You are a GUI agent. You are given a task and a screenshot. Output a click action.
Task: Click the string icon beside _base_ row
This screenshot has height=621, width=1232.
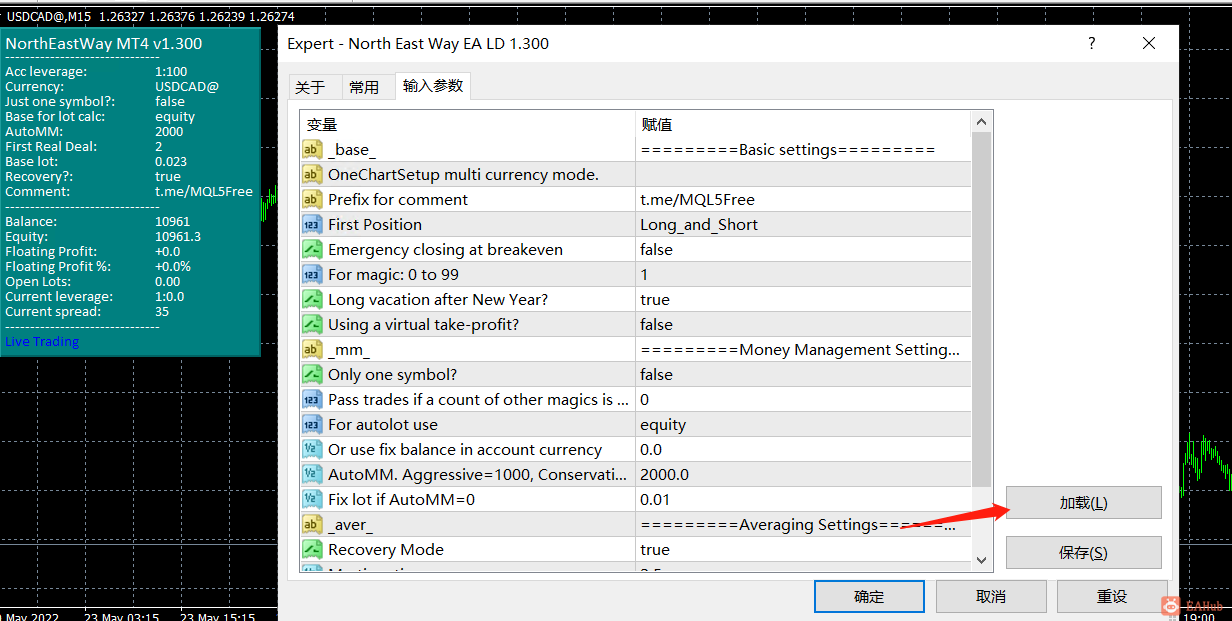312,150
